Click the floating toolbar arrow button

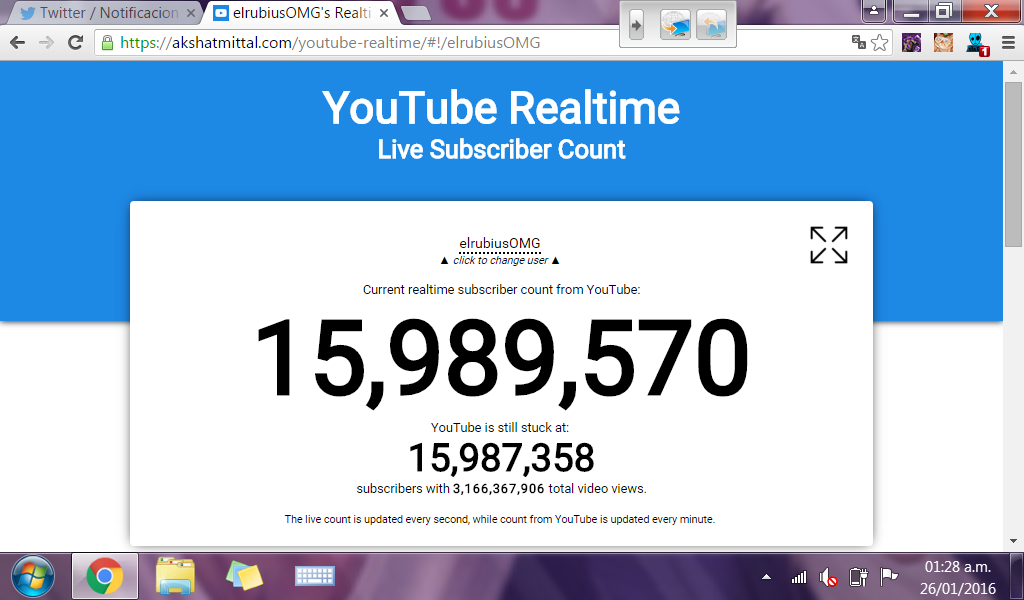pos(636,26)
